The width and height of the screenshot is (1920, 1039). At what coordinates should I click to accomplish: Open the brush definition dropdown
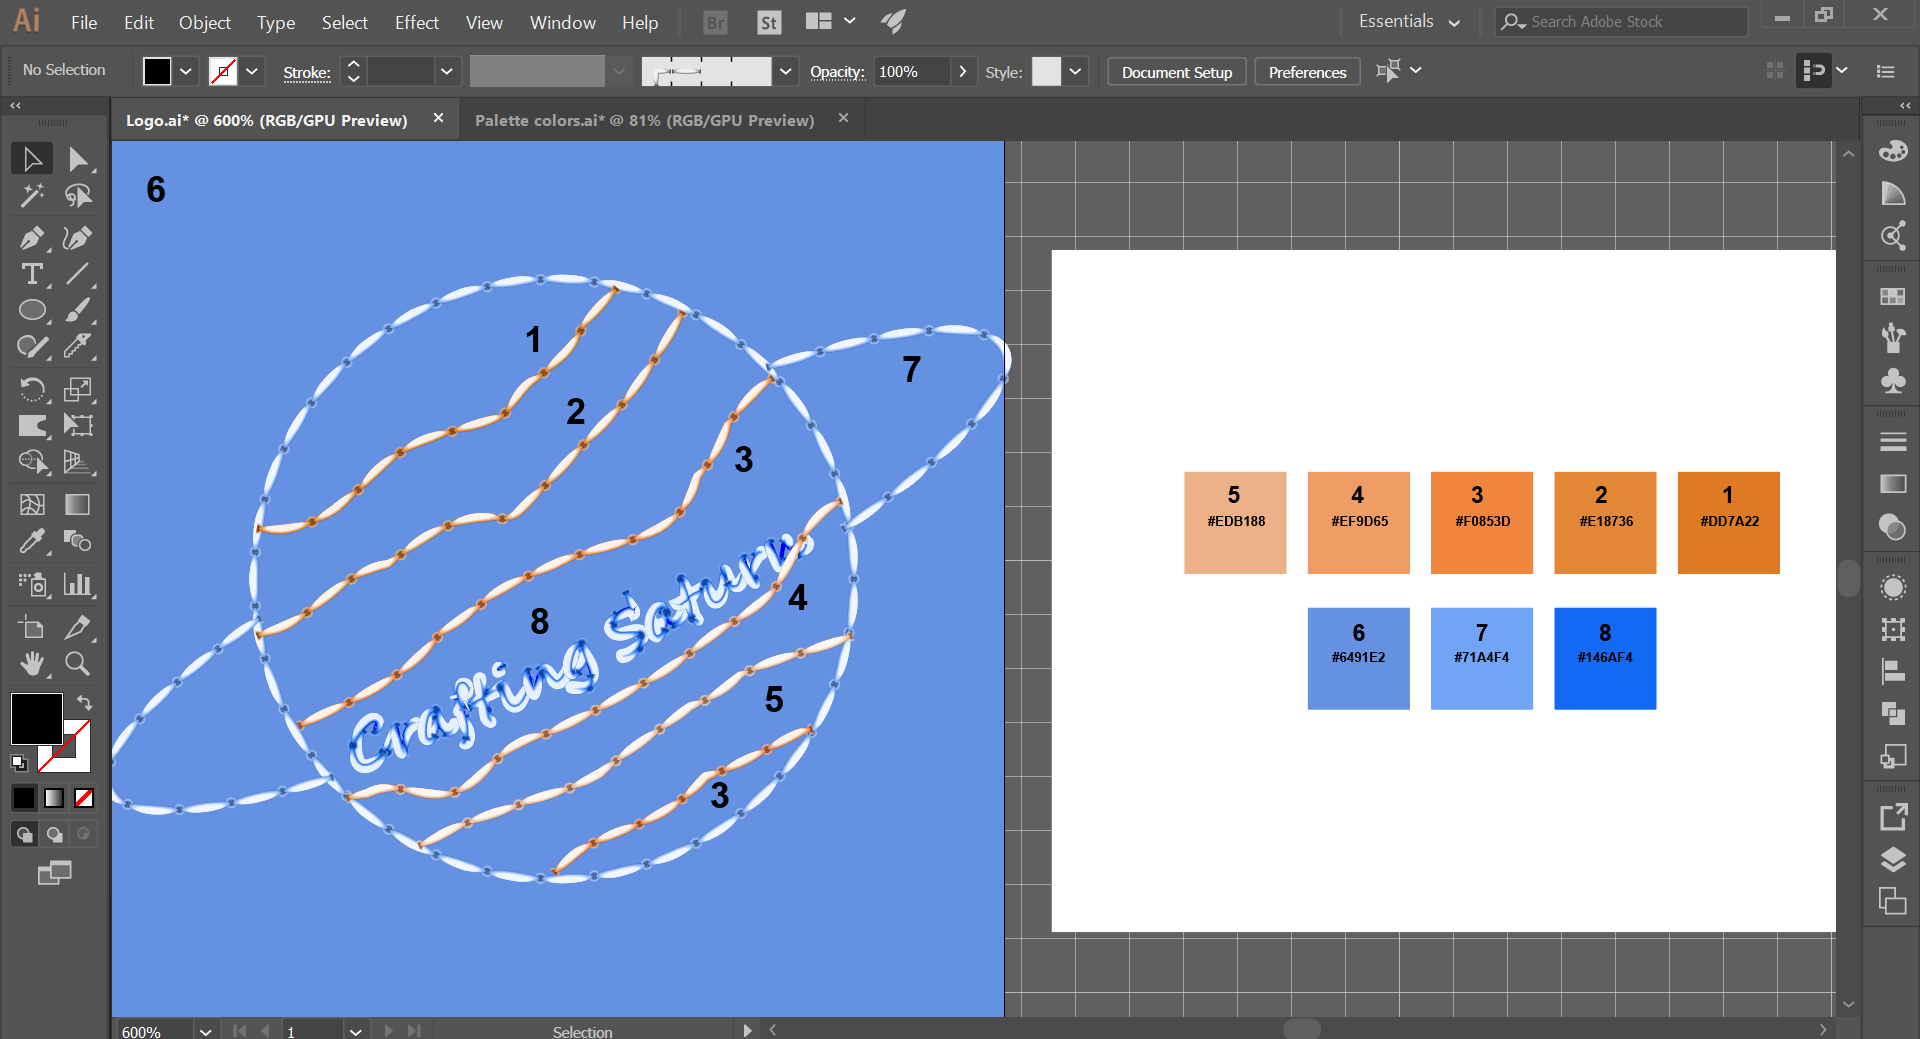[x=785, y=71]
